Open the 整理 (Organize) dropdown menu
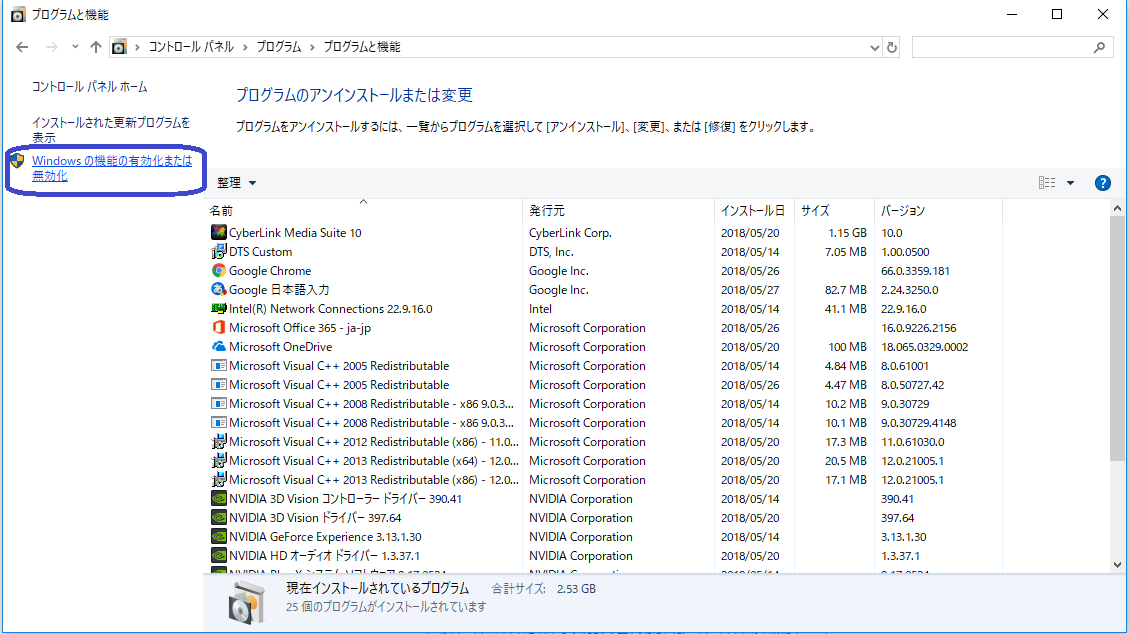Image resolution: width=1129 pixels, height=634 pixels. [x=236, y=182]
